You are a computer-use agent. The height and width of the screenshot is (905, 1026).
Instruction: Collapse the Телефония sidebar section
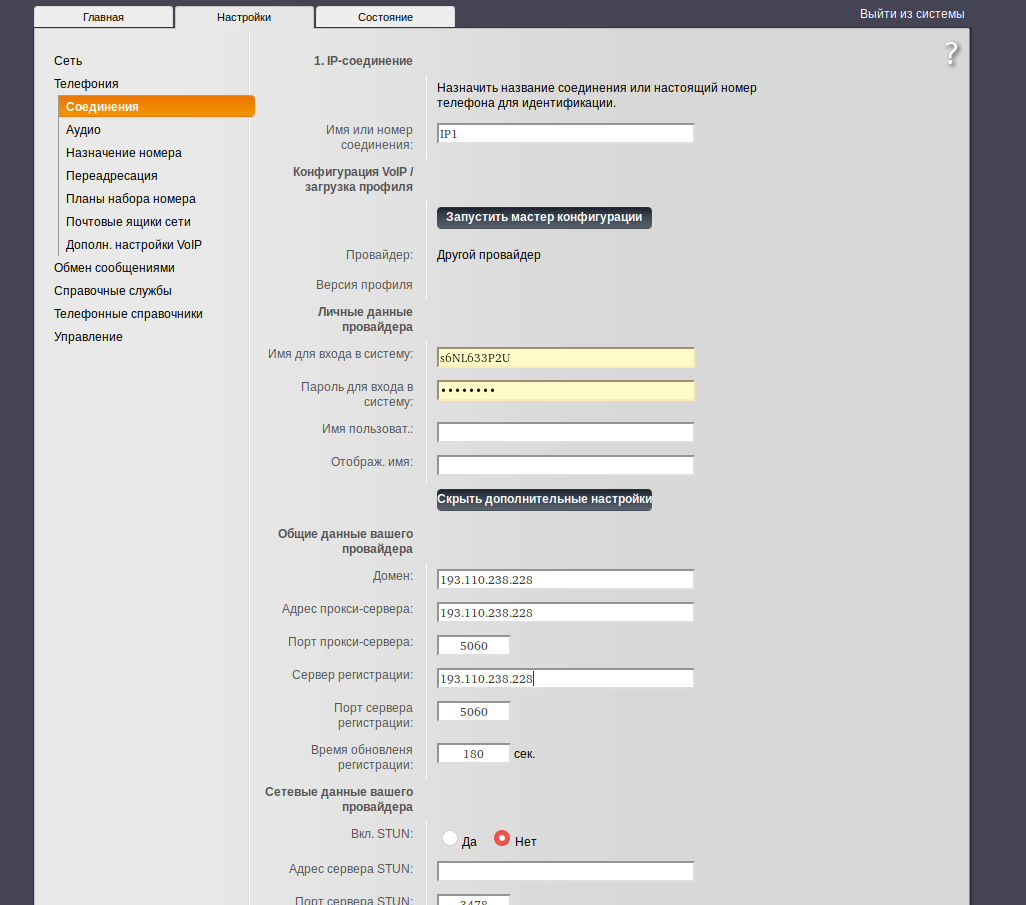[86, 84]
